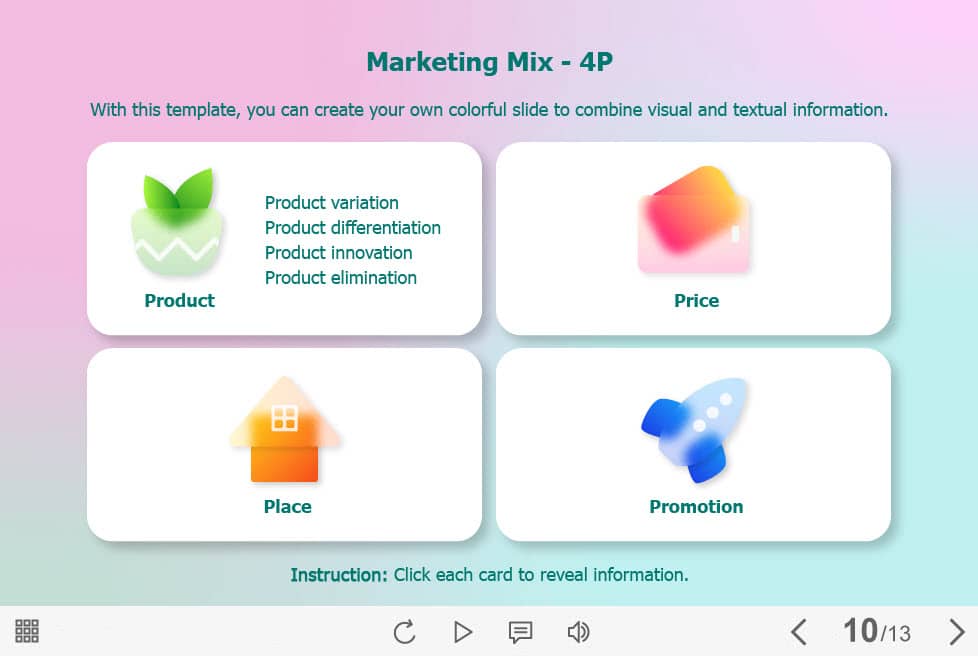Open the slide grid menu icon
The width and height of the screenshot is (978, 656).
(x=27, y=631)
